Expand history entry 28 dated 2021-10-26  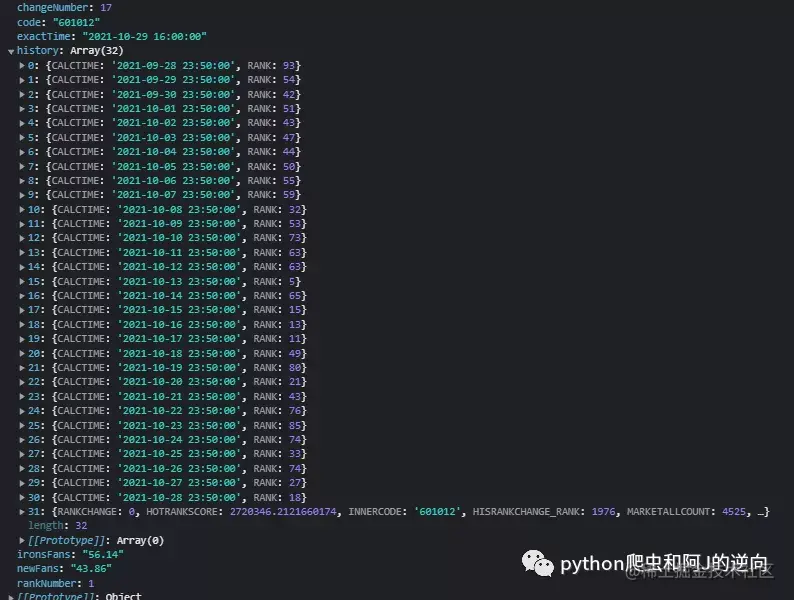[x=22, y=468]
